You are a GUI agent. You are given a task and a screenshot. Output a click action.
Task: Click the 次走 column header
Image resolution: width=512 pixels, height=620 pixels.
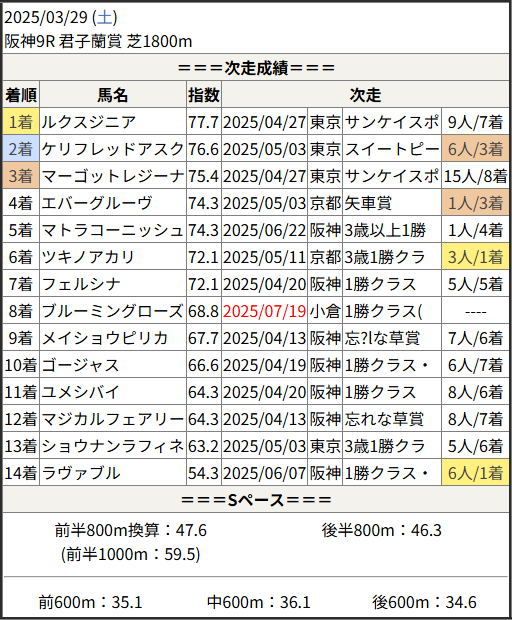(365, 95)
